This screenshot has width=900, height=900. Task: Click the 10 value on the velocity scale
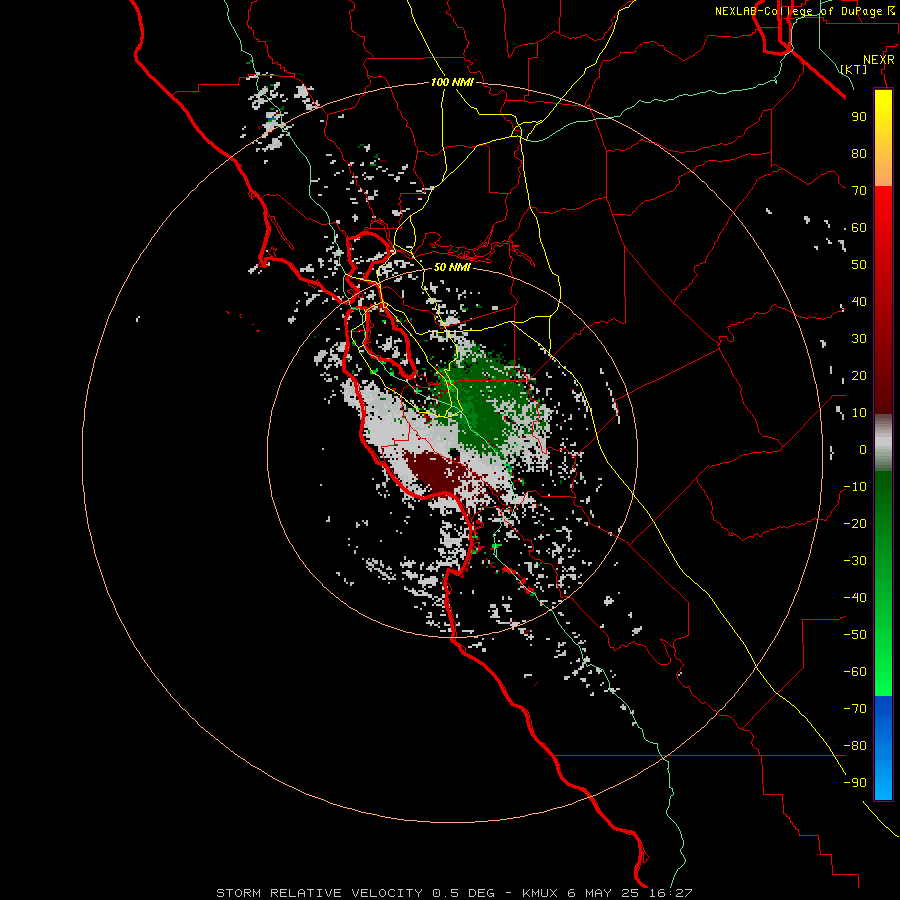tap(859, 413)
